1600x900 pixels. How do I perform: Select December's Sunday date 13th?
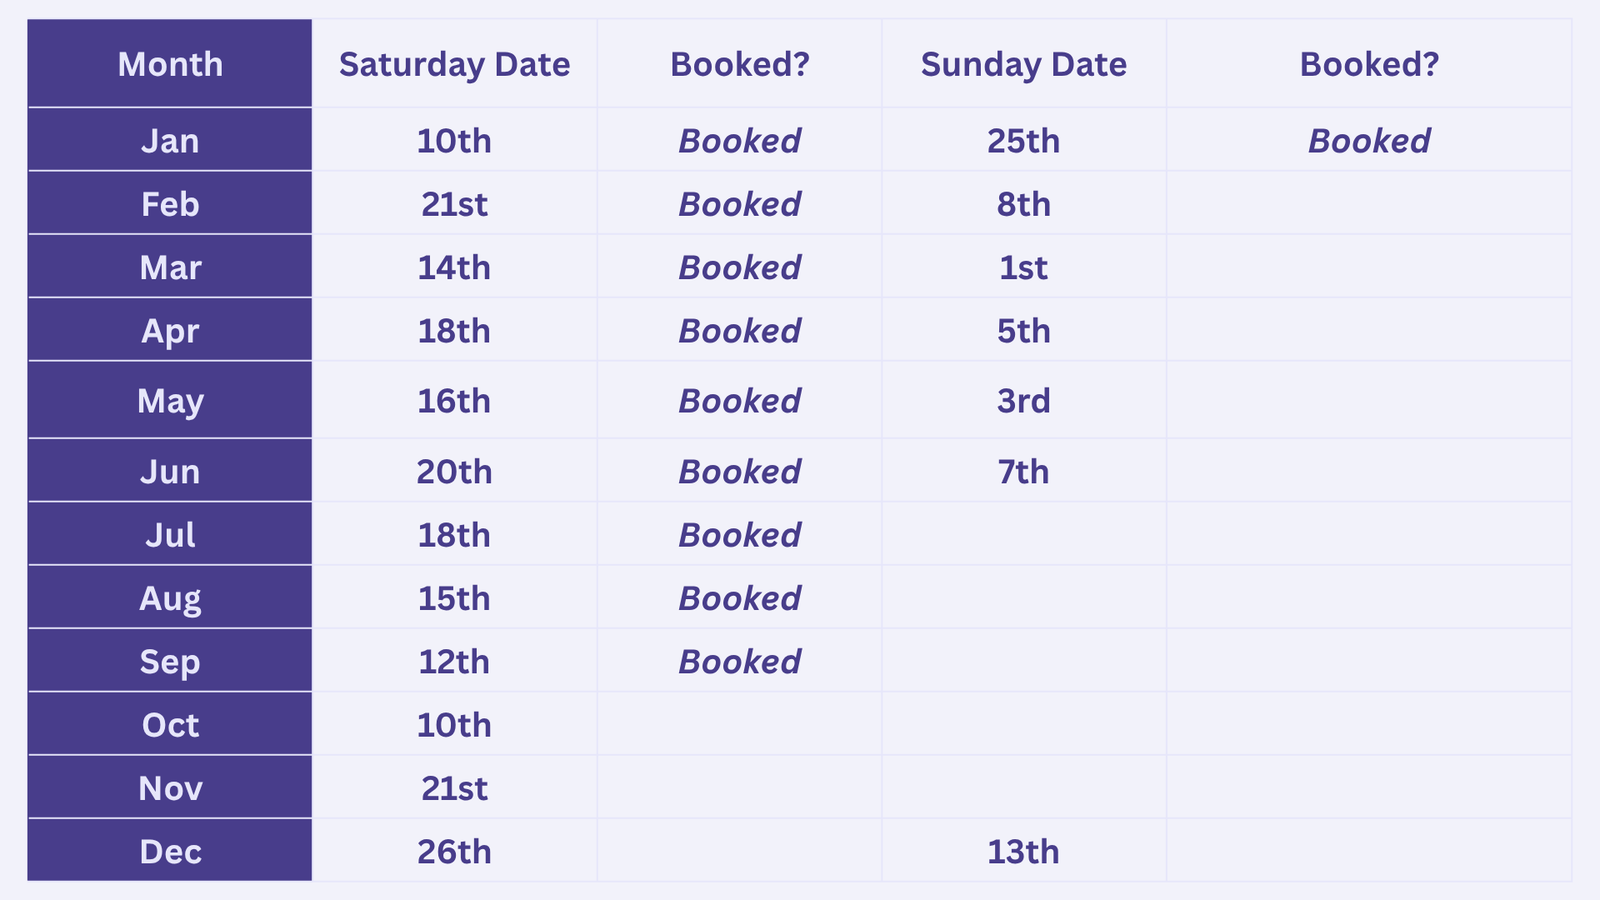[x=1023, y=852]
